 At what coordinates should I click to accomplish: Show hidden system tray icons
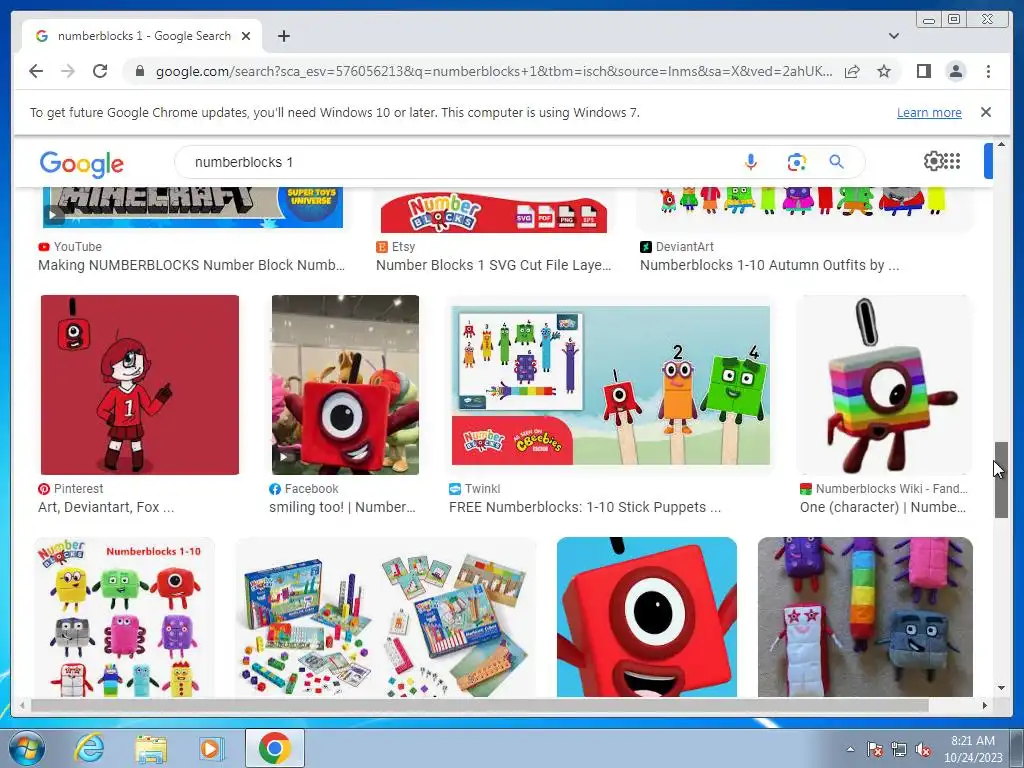850,749
